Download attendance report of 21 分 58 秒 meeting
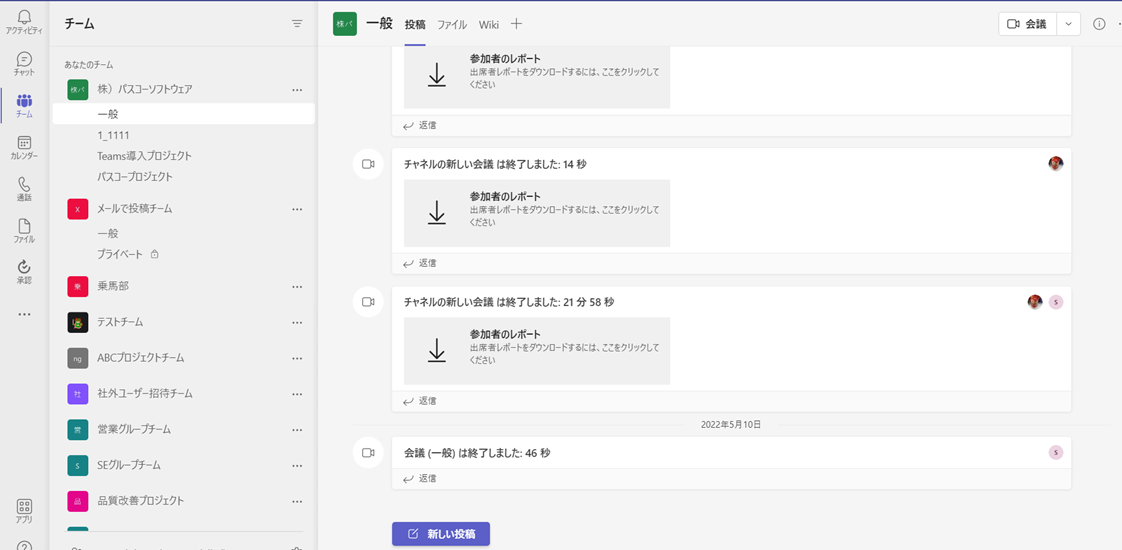1122x550 pixels. coord(436,351)
